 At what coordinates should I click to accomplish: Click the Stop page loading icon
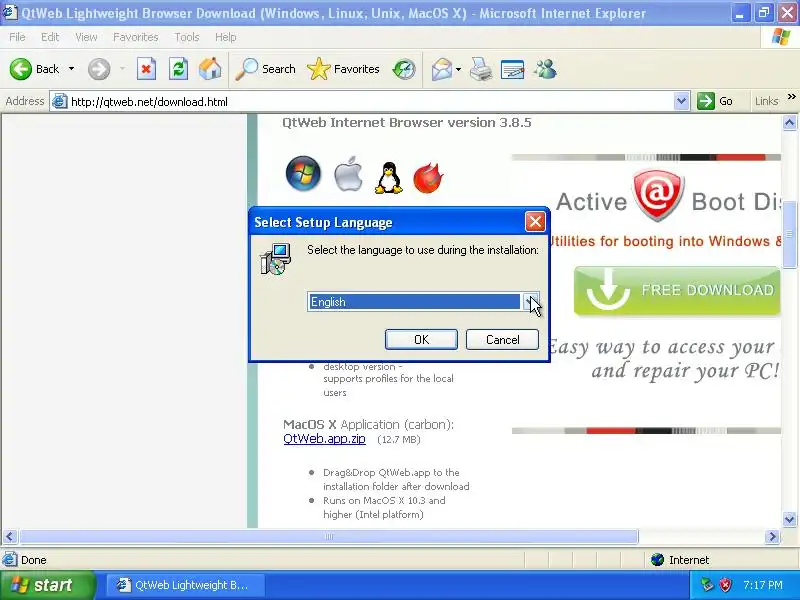click(146, 69)
